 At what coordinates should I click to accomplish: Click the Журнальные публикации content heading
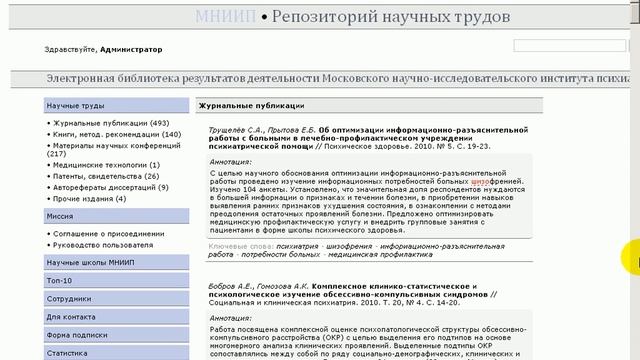pyautogui.click(x=251, y=105)
